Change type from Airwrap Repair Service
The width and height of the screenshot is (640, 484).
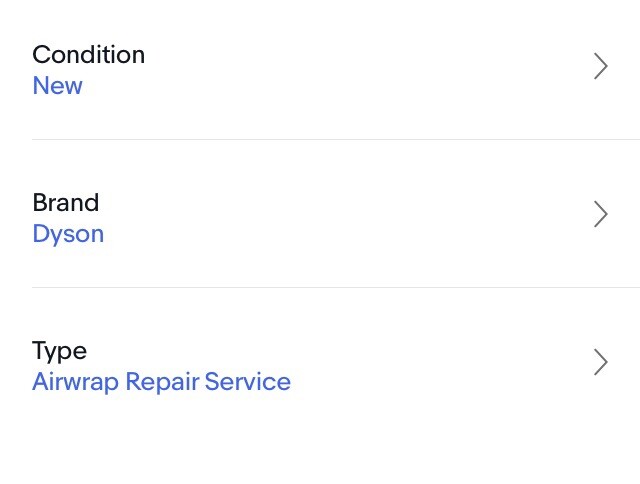[320, 366]
